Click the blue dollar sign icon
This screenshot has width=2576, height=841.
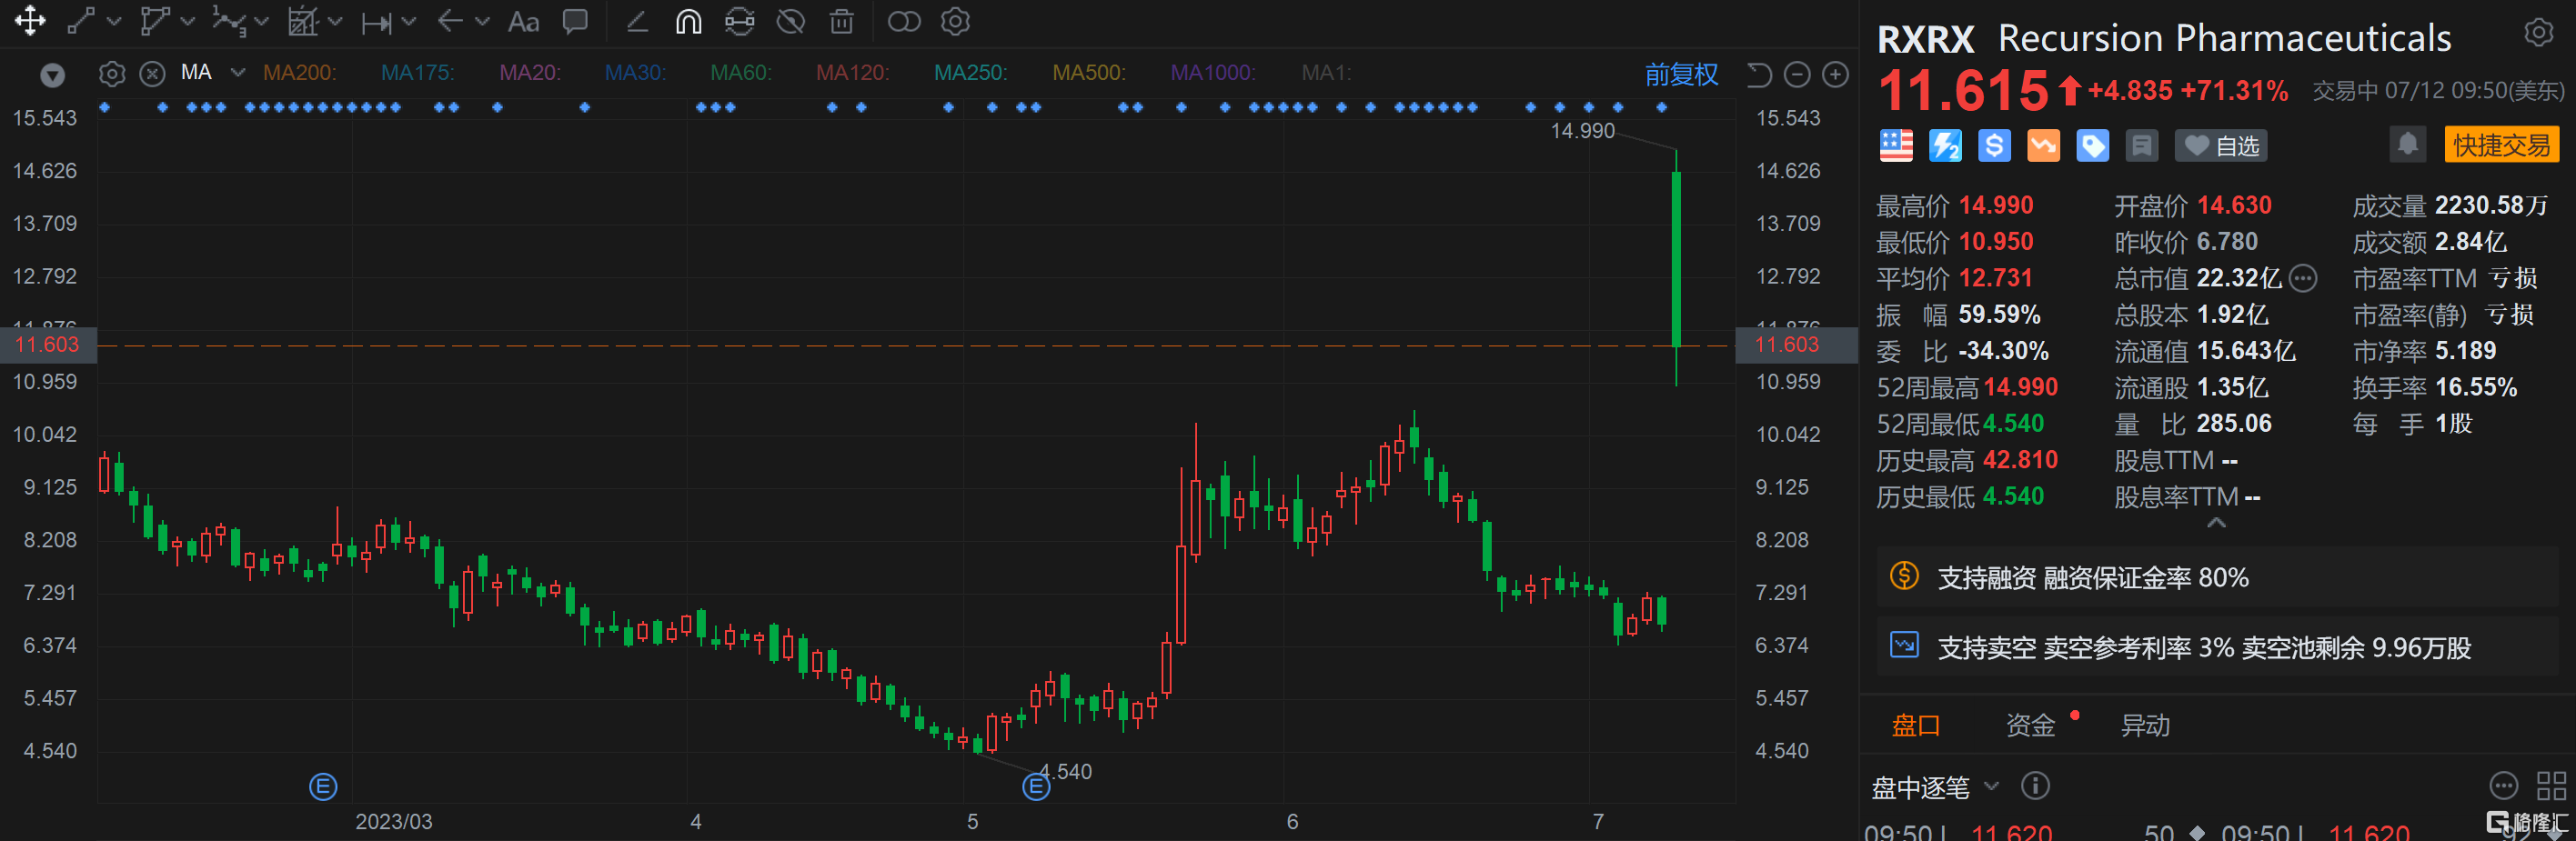pos(1994,146)
